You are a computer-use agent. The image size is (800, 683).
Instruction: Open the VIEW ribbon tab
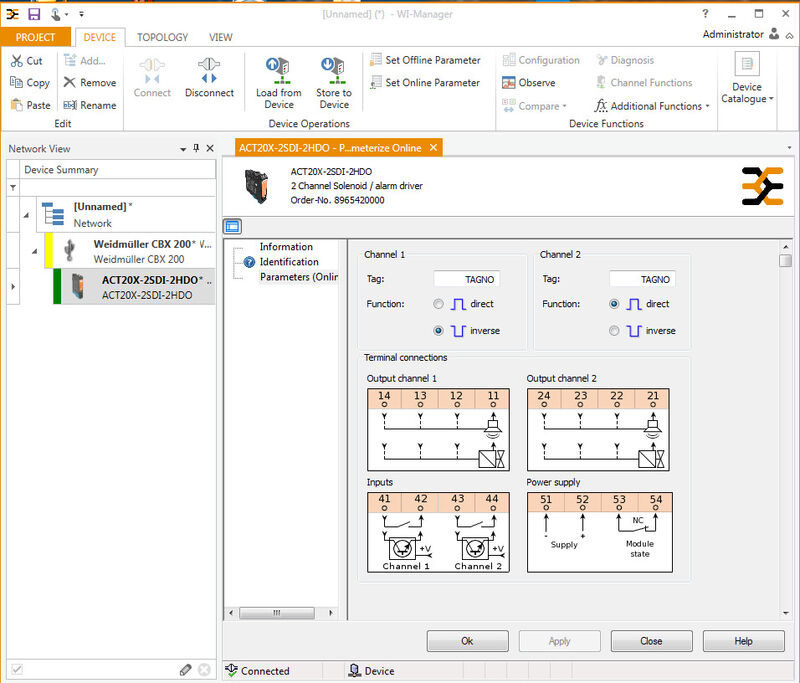221,37
